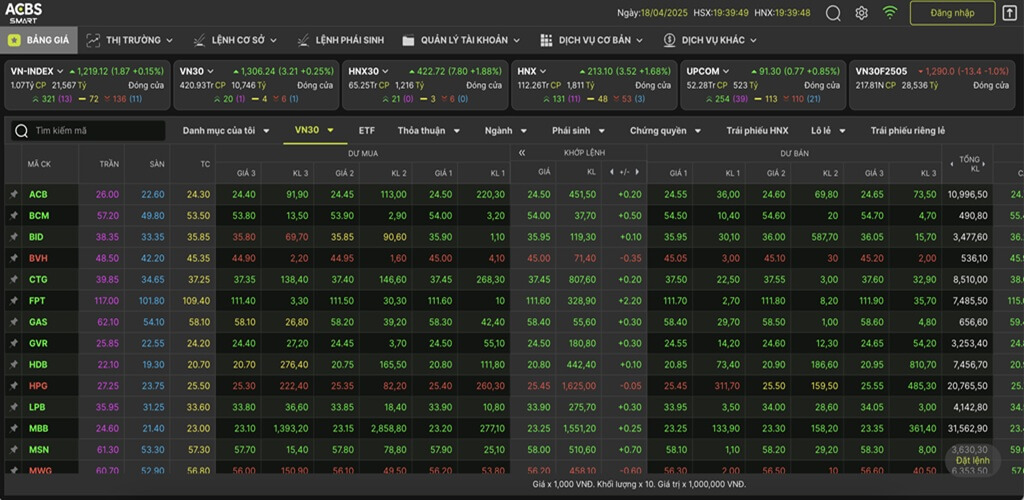Focus the Tìm kiếm mã search field
Image resolution: width=1024 pixels, height=500 pixels.
(x=88, y=131)
